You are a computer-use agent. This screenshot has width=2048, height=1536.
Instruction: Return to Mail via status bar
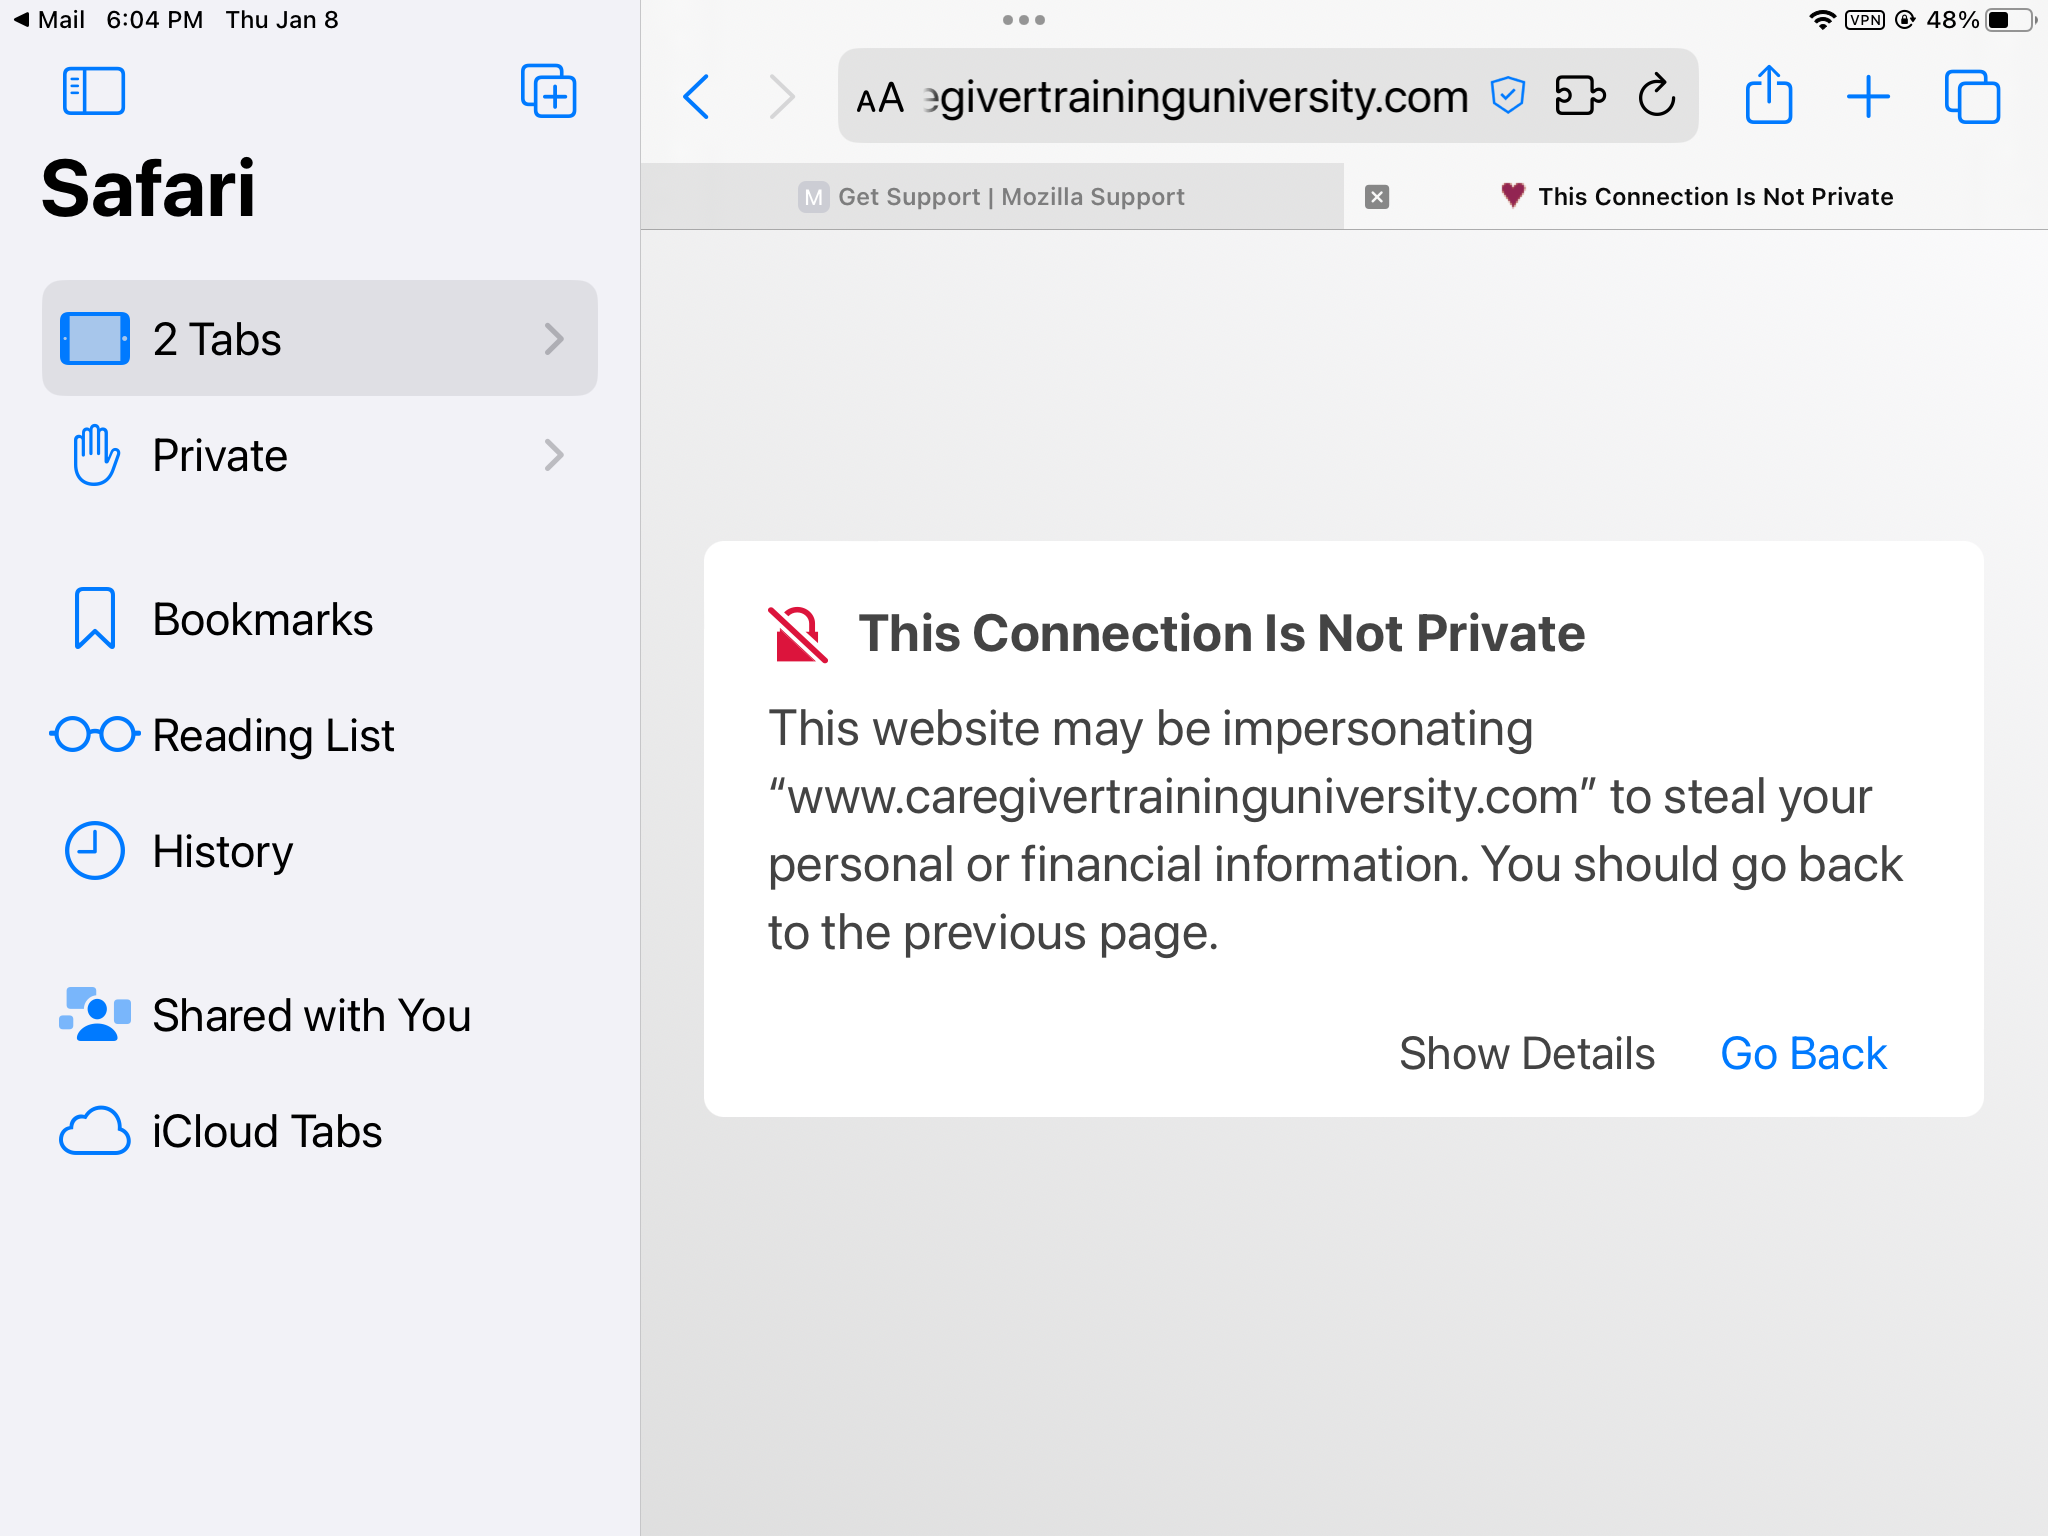click(x=49, y=20)
